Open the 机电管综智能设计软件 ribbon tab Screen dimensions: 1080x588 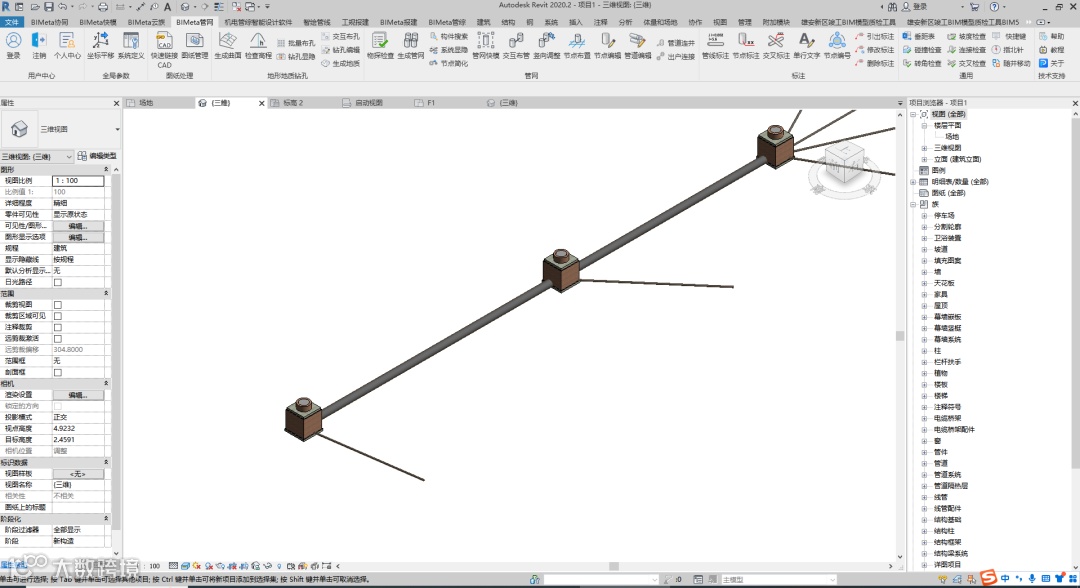[258, 22]
